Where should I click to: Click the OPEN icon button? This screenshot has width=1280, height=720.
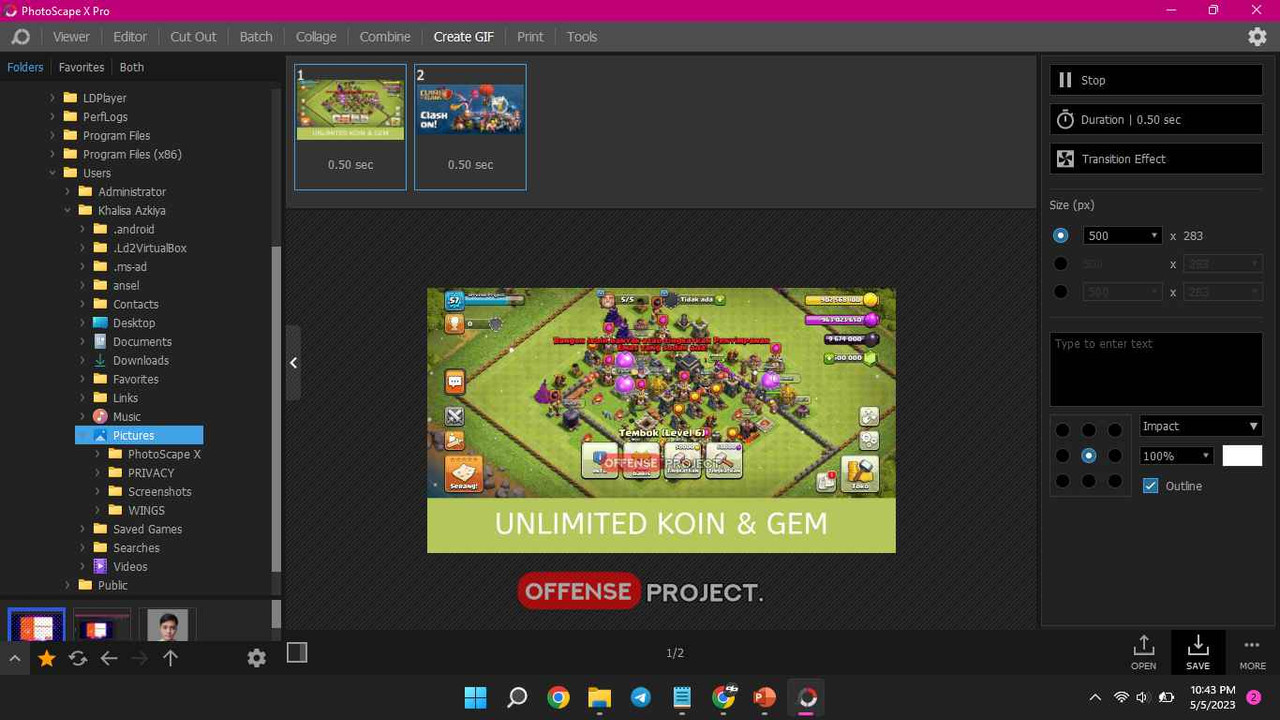click(x=1144, y=652)
